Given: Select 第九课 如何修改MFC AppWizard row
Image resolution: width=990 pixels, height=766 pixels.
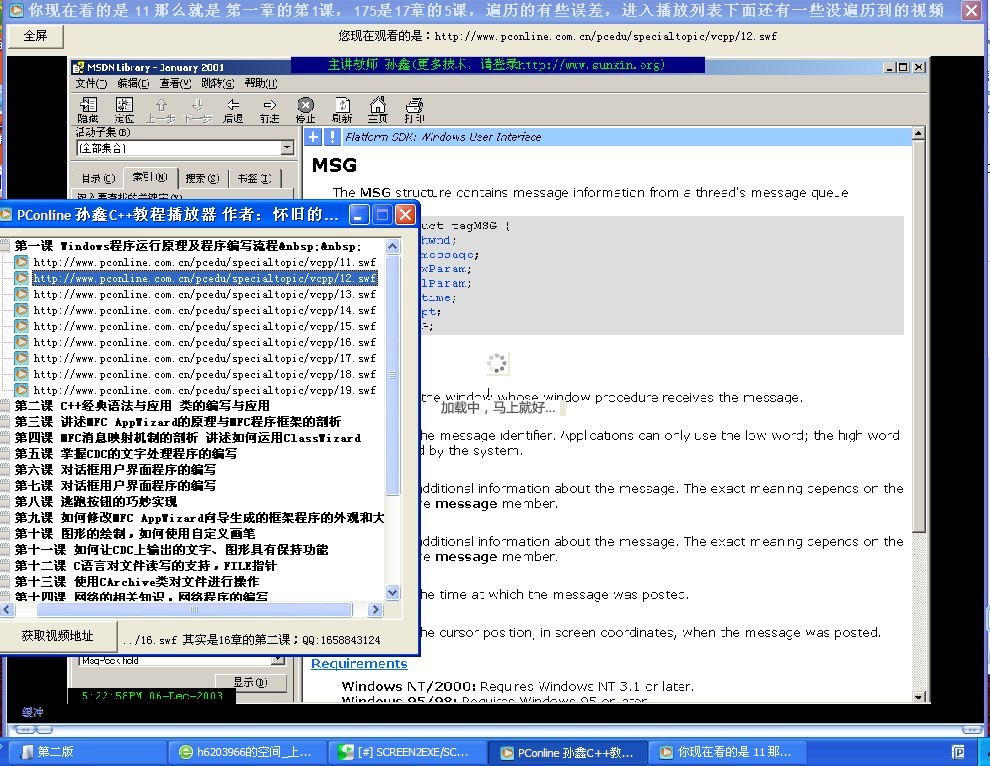Looking at the screenshot, I should point(199,518).
